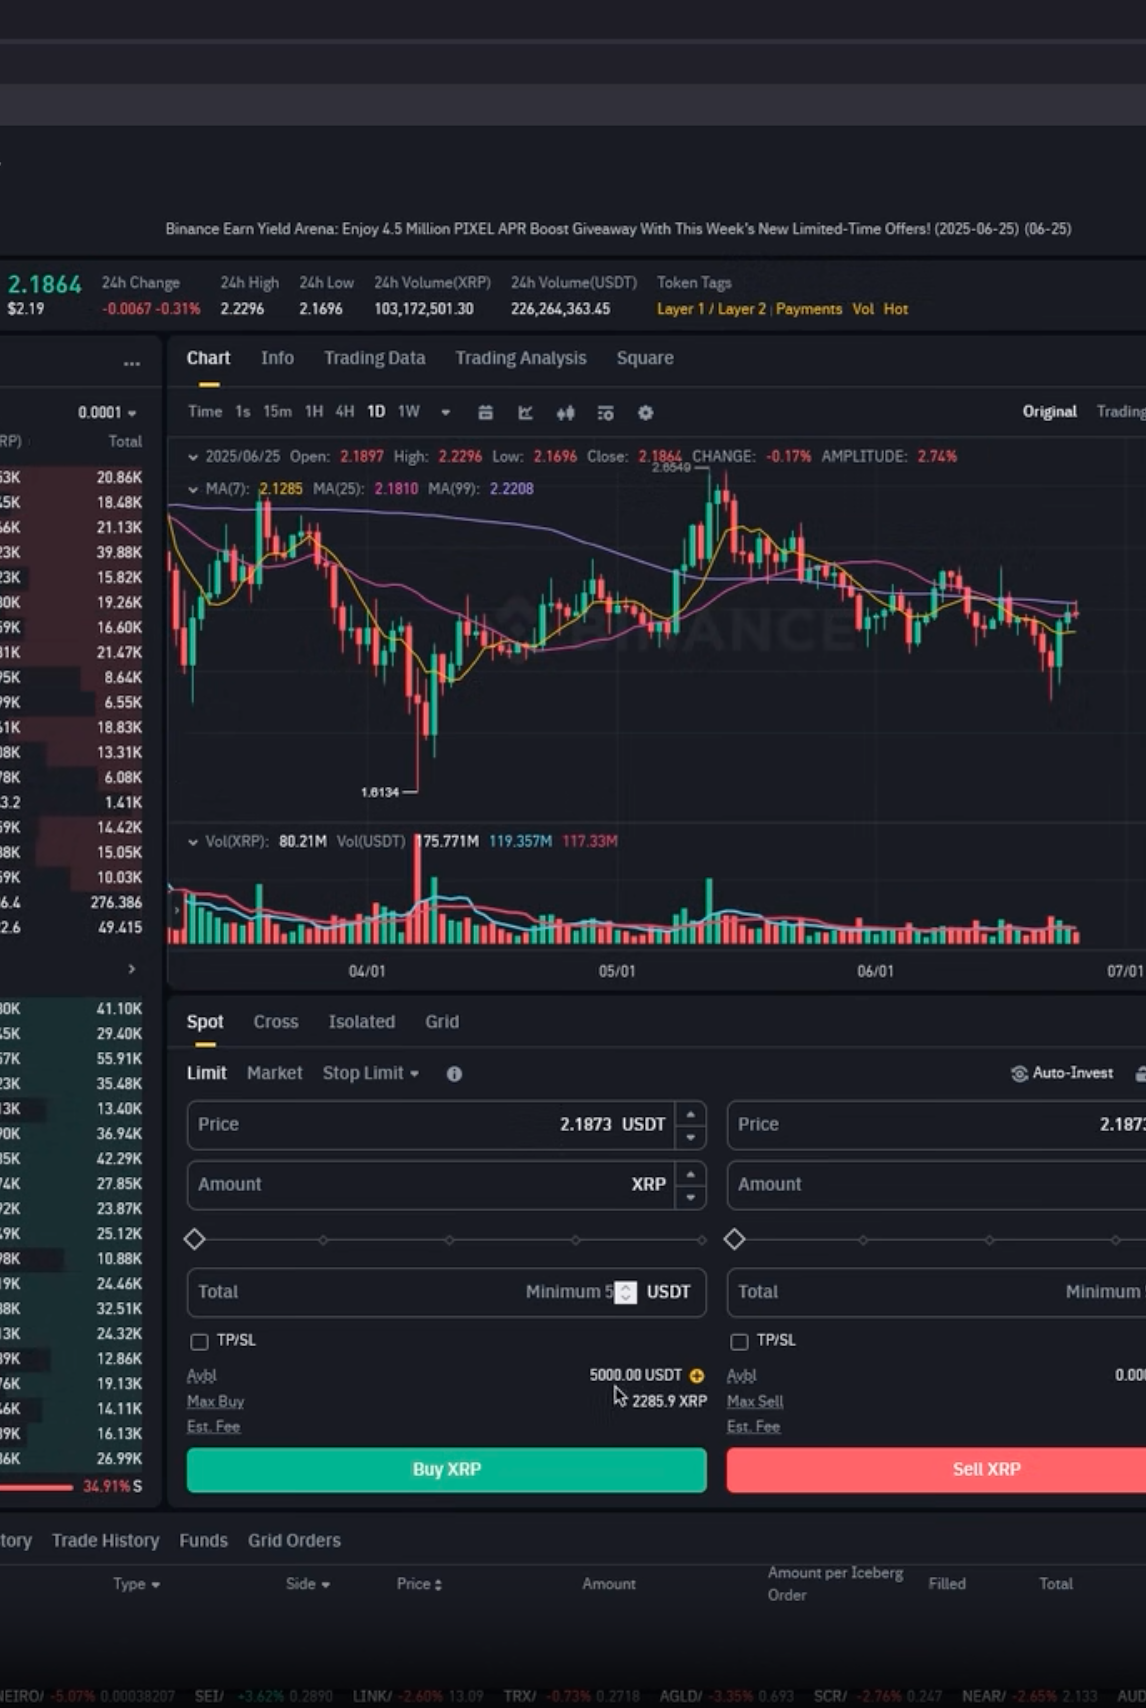Increase buy XRP amount up arrow
Screen dimensions: 1146x1708
(690, 1173)
